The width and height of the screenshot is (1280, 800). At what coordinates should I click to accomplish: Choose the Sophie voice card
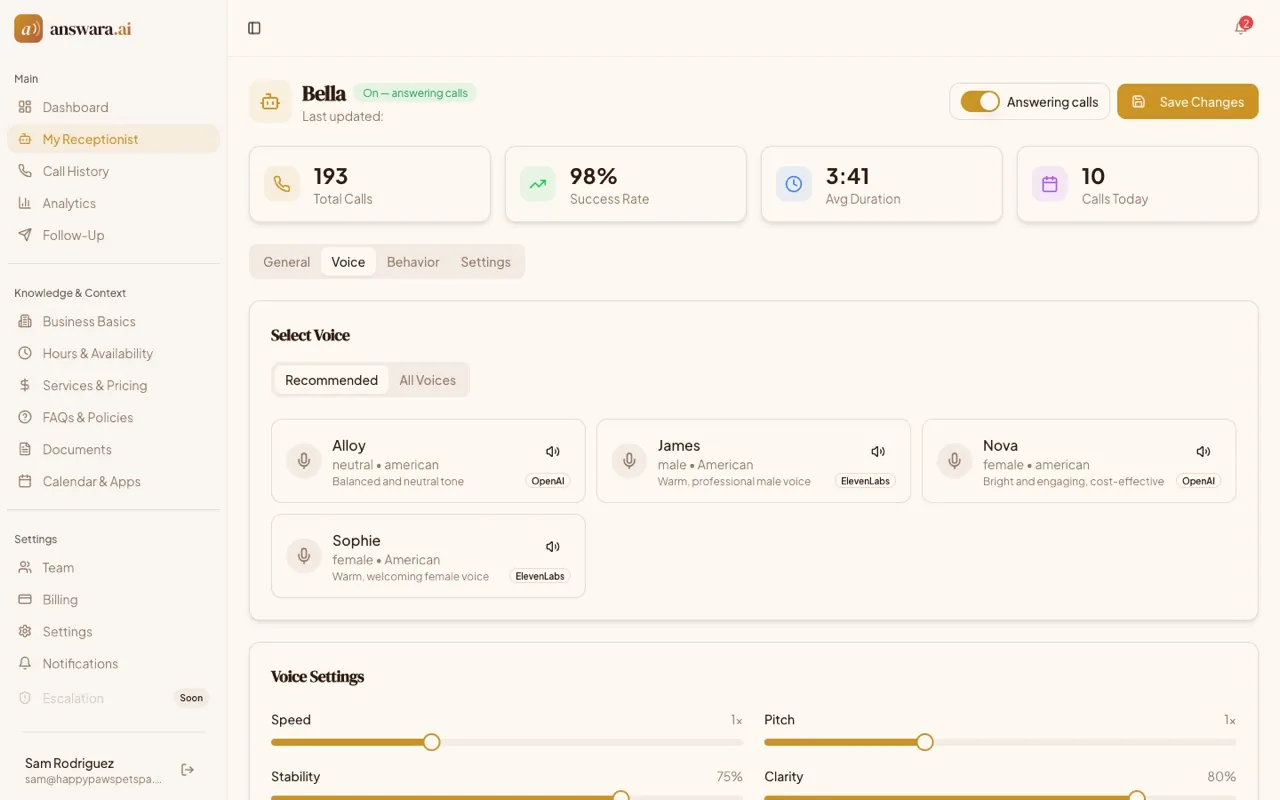pyautogui.click(x=428, y=556)
